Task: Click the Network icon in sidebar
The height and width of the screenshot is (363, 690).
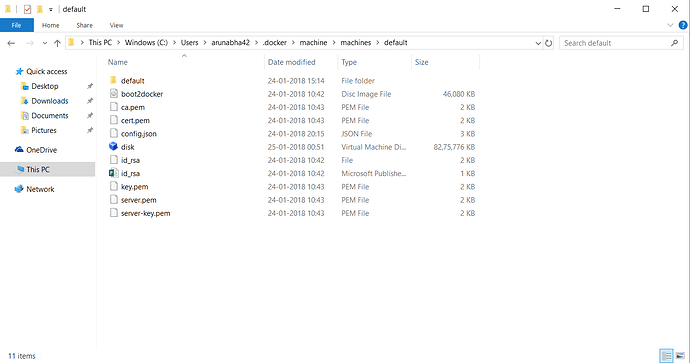Action: (19, 189)
